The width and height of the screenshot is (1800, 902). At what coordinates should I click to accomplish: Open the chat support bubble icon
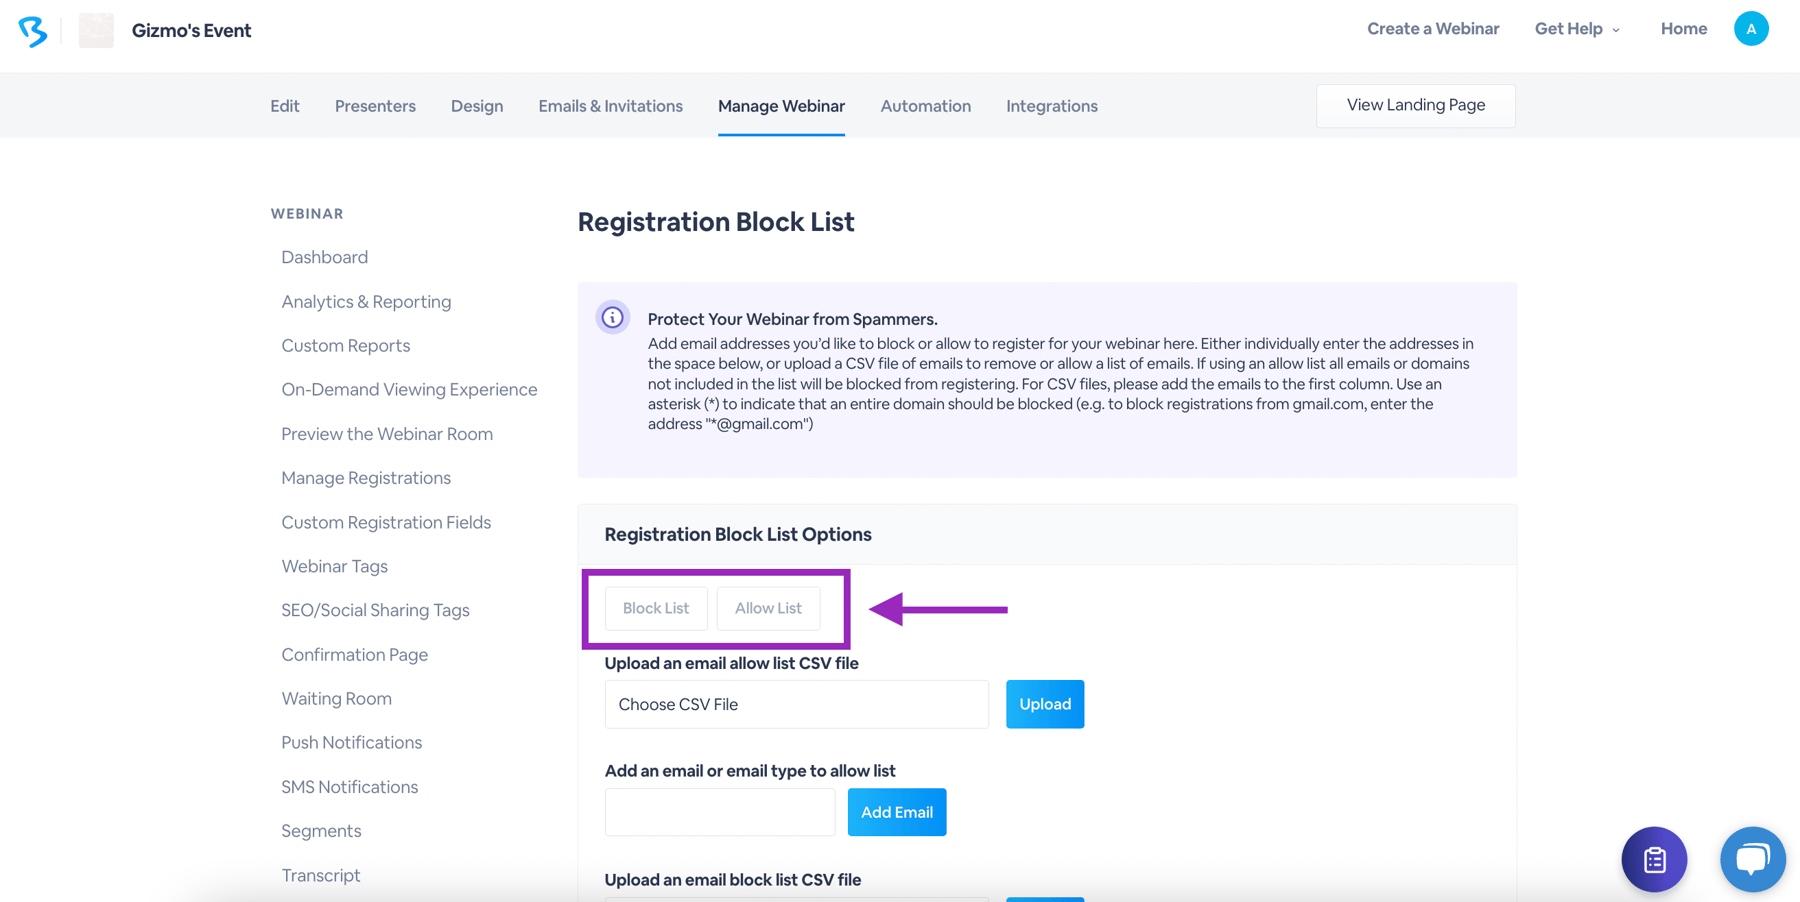pyautogui.click(x=1752, y=858)
